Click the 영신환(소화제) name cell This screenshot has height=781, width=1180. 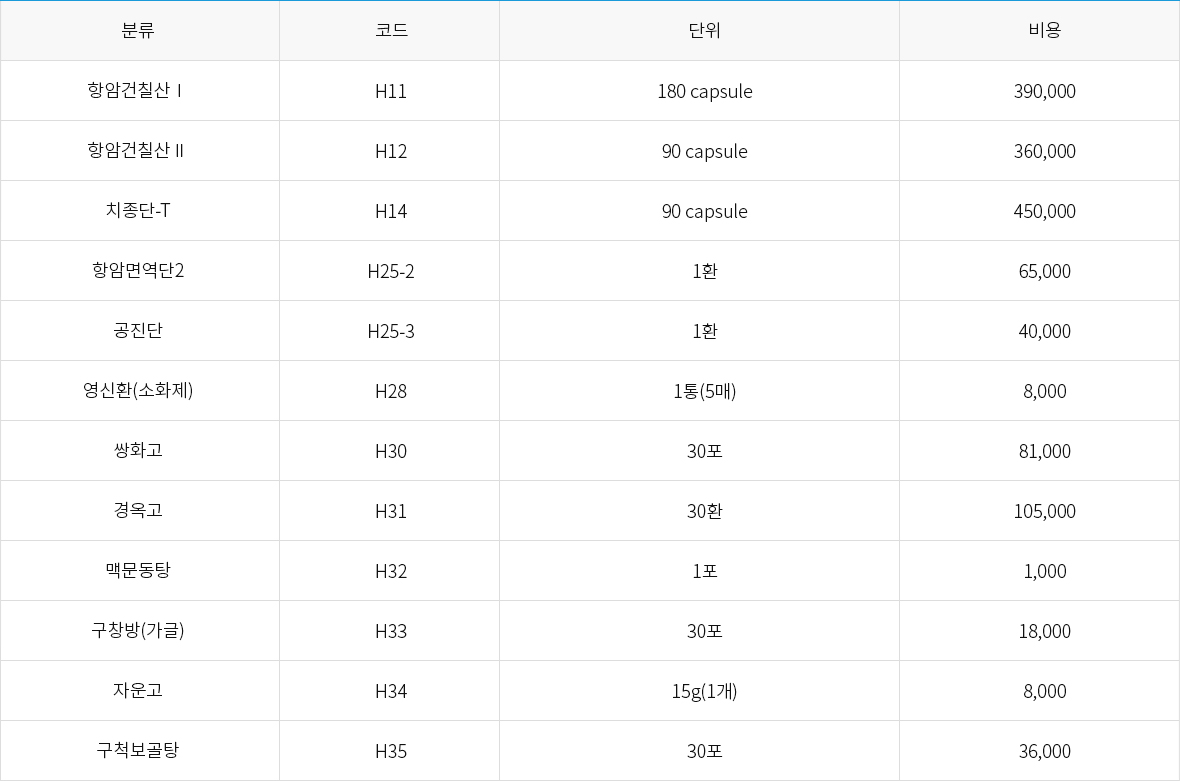138,391
